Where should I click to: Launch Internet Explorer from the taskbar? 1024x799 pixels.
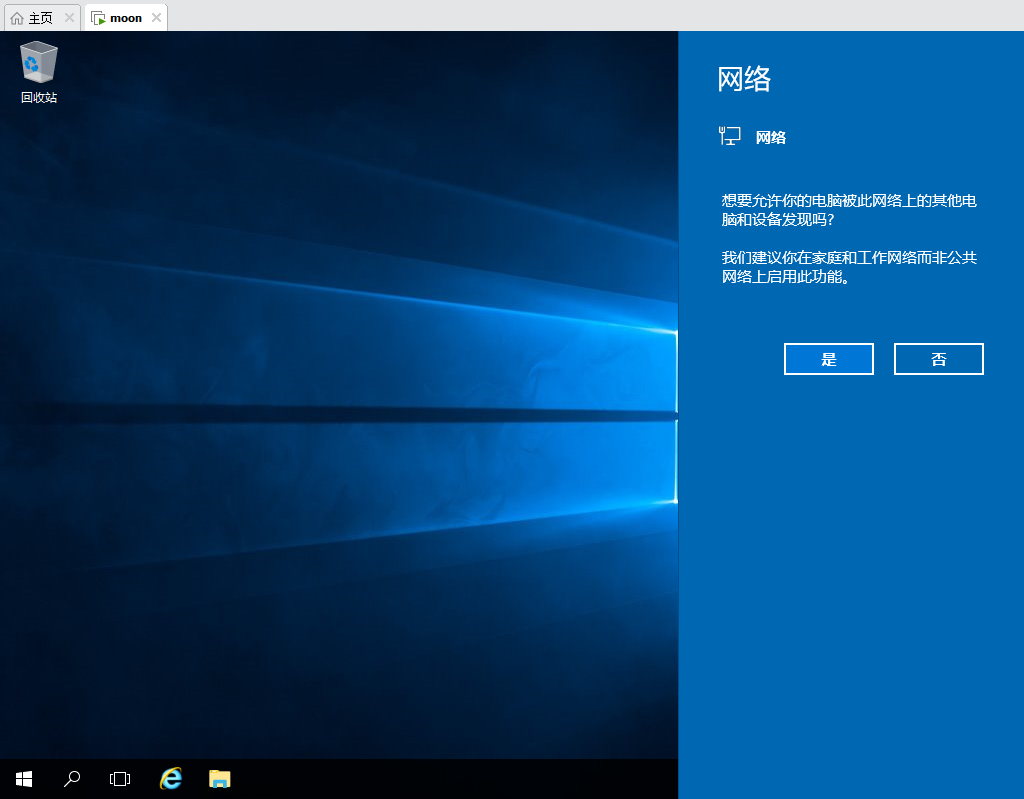[x=170, y=779]
